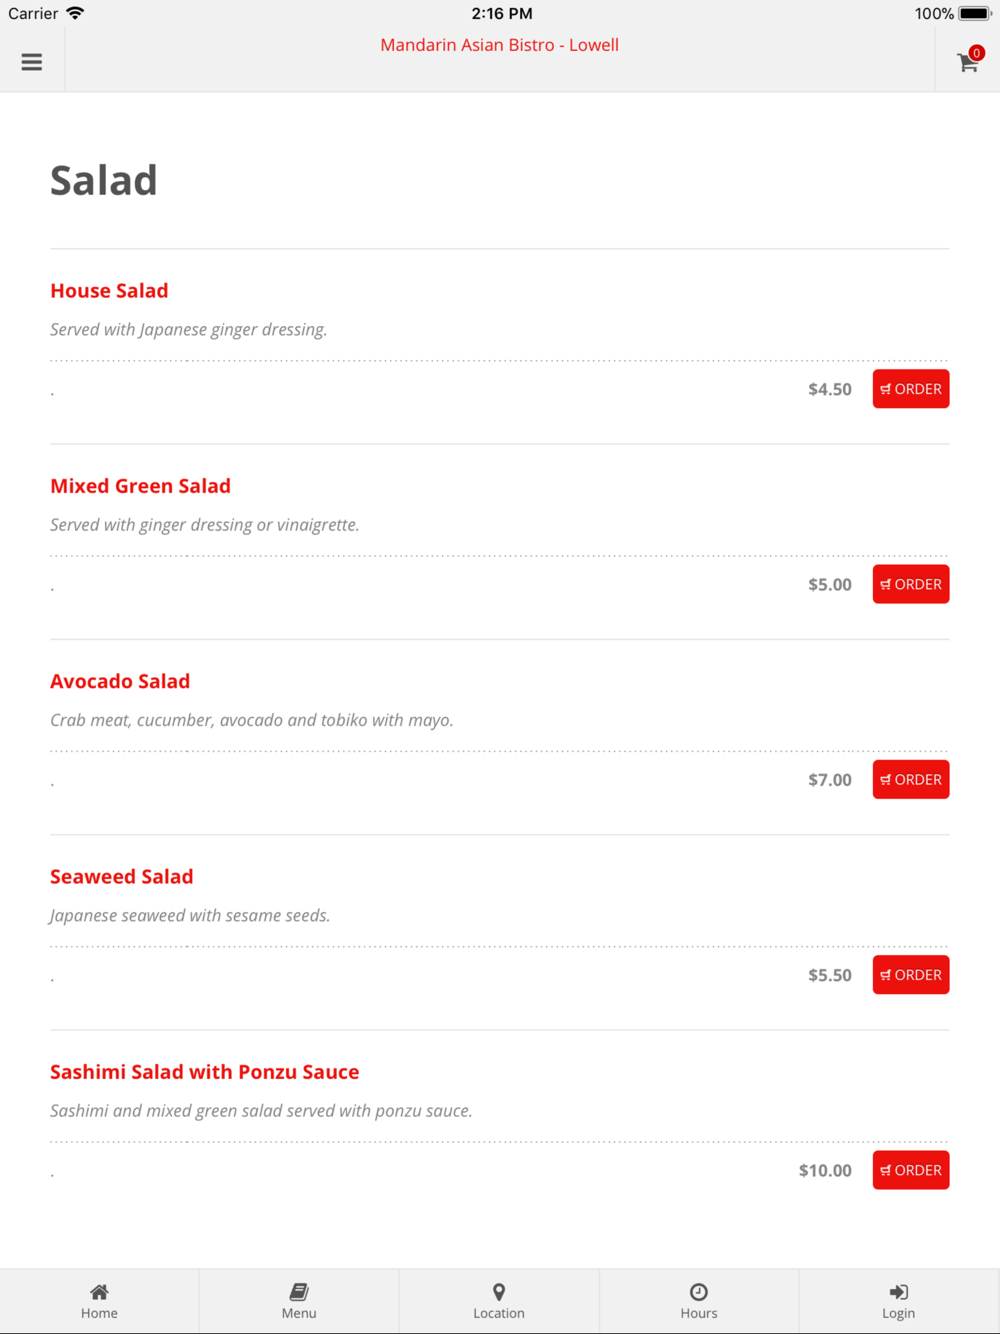Viewport: 1000px width, 1334px height.
Task: Select the House Salad title
Action: (x=109, y=291)
